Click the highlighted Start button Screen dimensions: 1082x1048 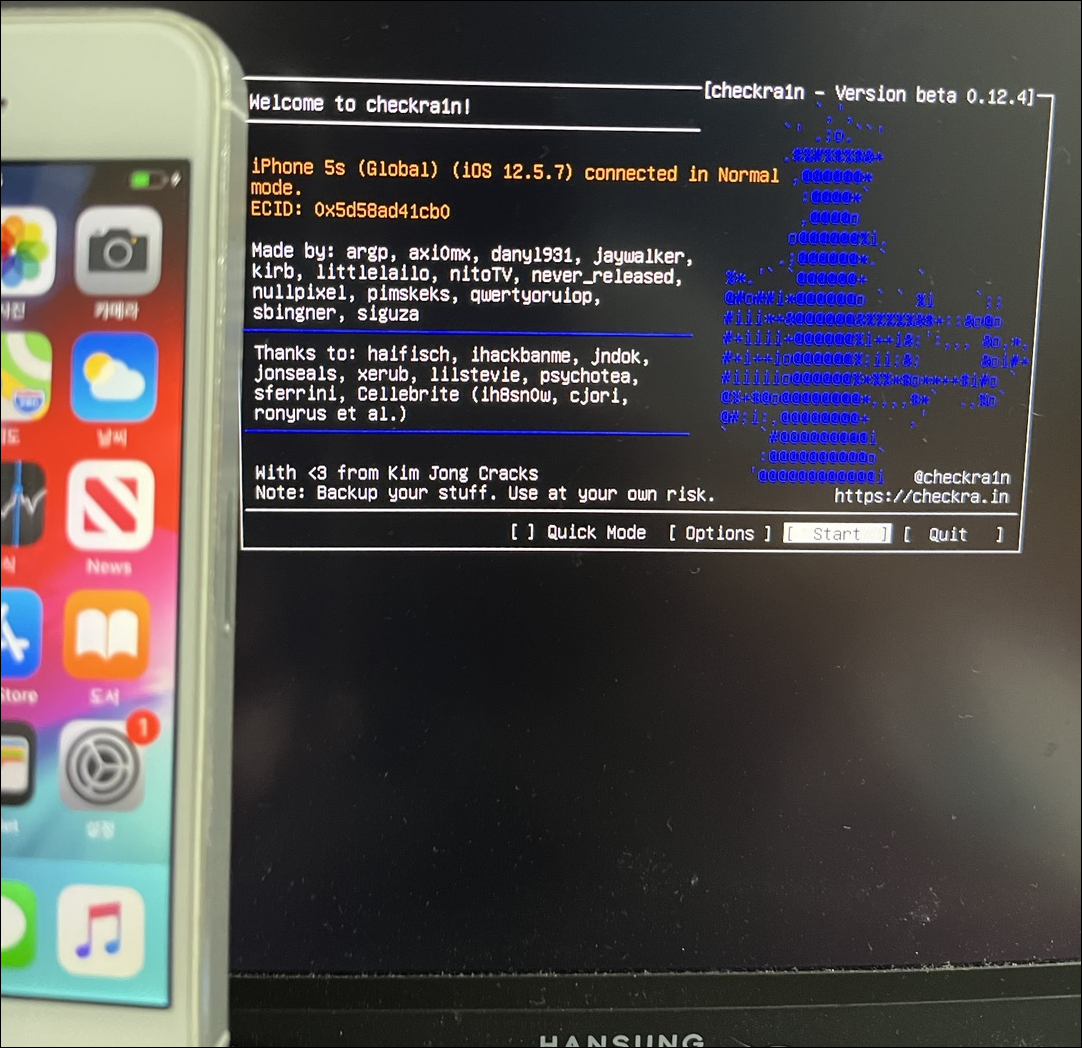click(x=837, y=533)
